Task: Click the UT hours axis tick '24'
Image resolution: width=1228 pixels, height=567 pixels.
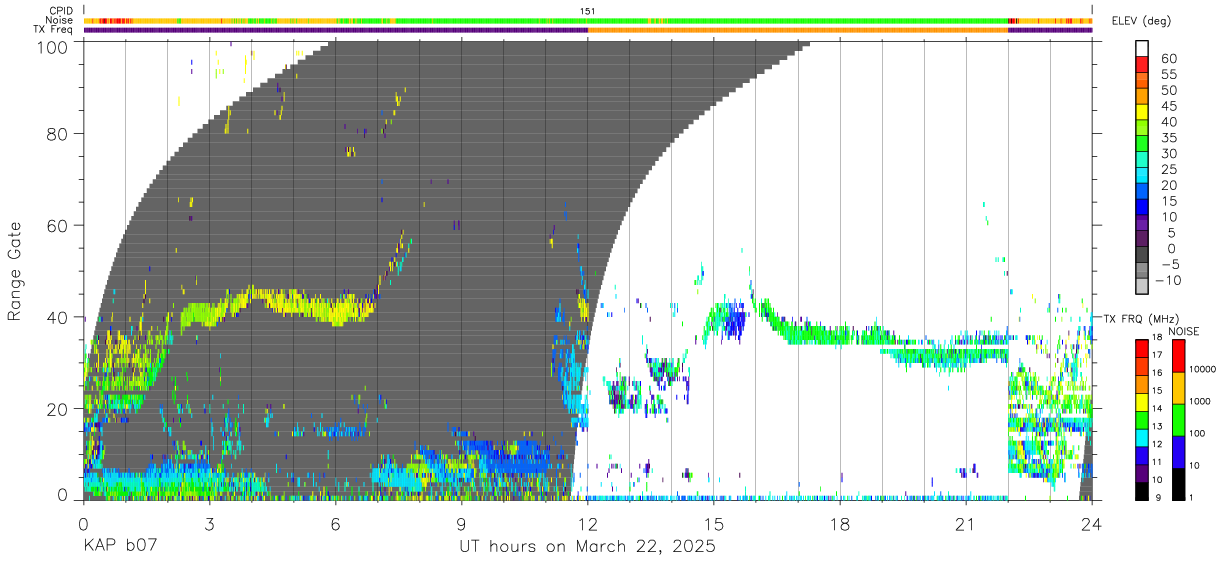Action: click(1091, 523)
